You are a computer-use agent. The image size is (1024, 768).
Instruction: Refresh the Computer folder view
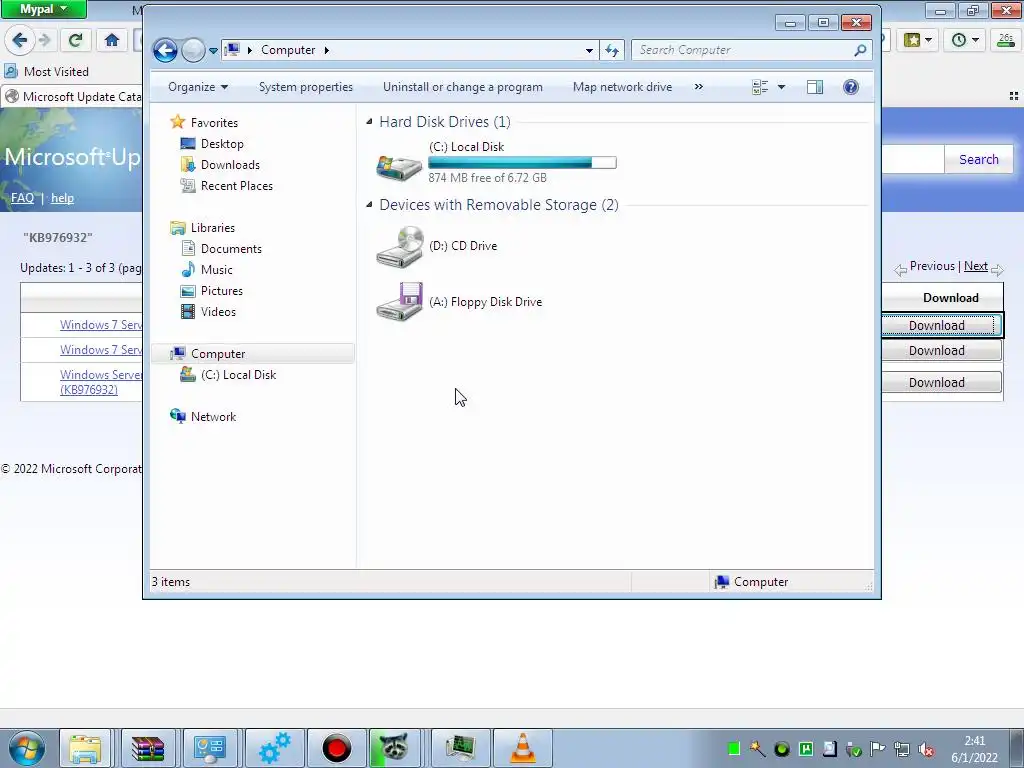click(x=612, y=50)
